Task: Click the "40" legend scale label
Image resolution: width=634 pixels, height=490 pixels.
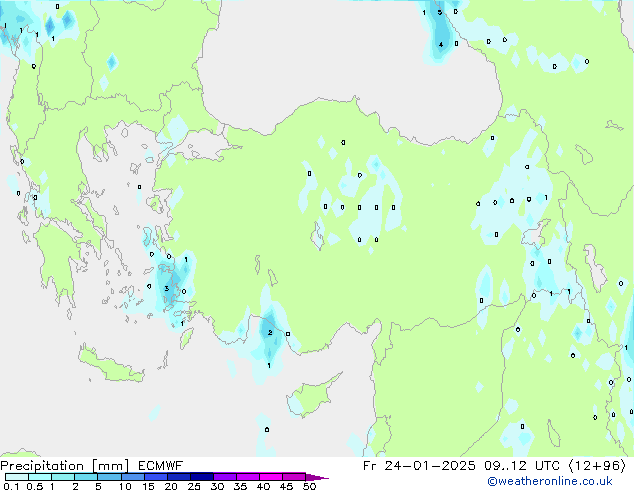Action: coord(263,486)
